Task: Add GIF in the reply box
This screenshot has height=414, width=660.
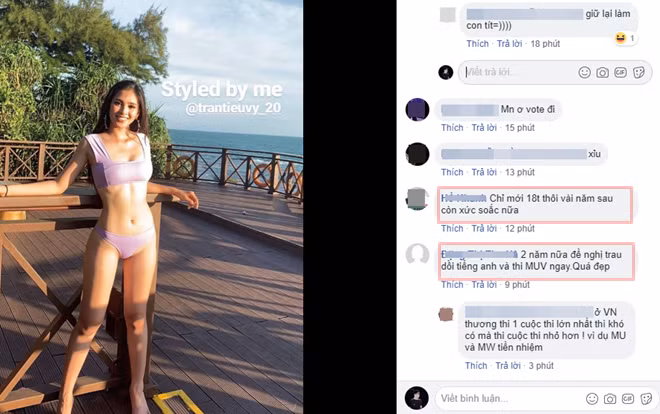Action: [620, 72]
